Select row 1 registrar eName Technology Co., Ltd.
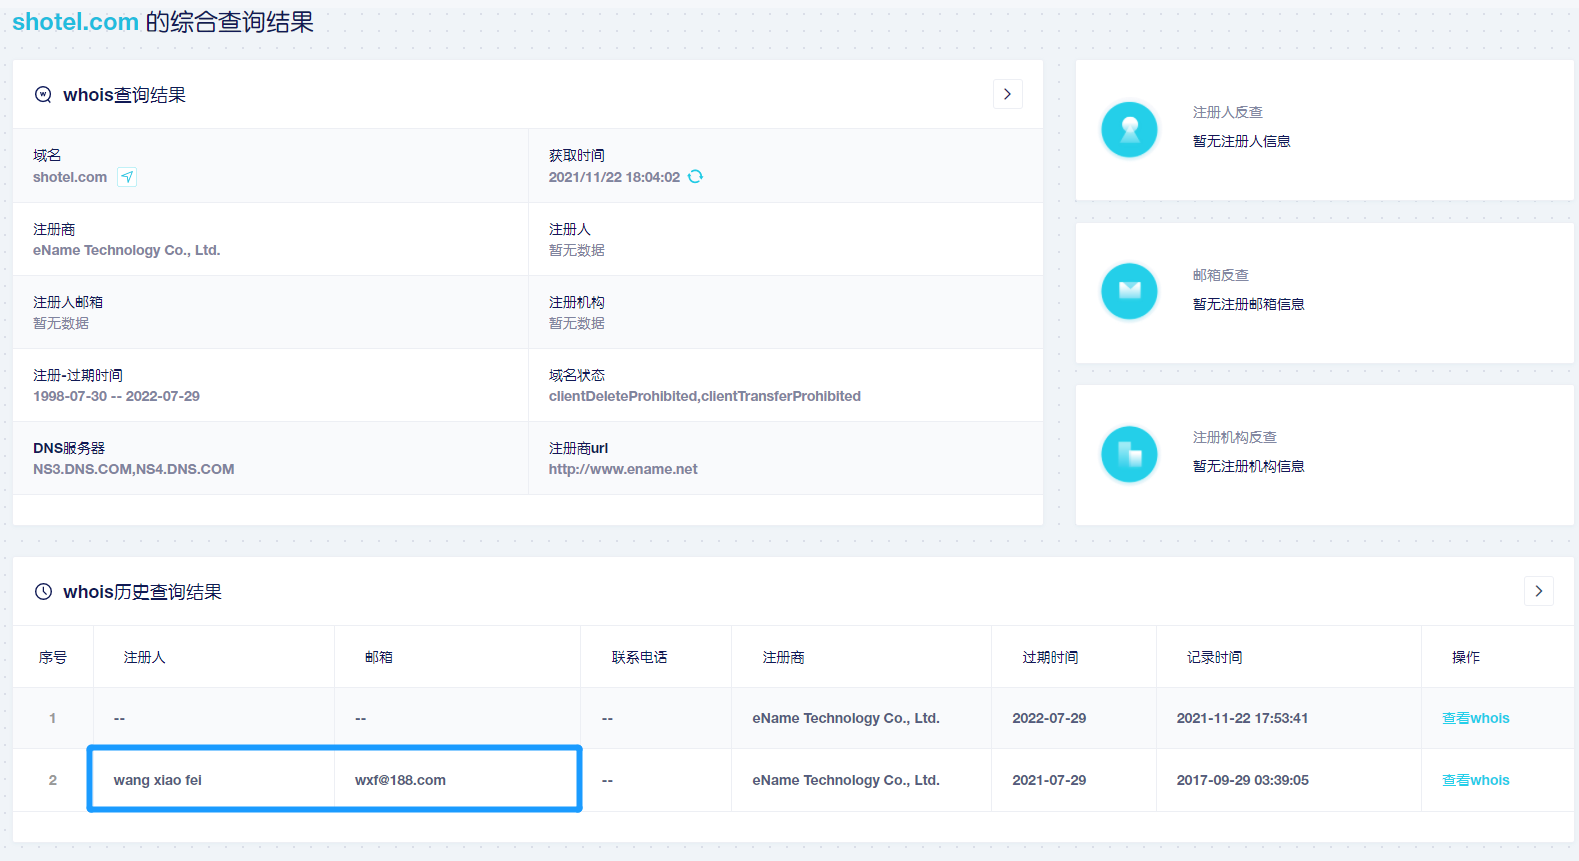This screenshot has height=861, width=1579. 846,718
